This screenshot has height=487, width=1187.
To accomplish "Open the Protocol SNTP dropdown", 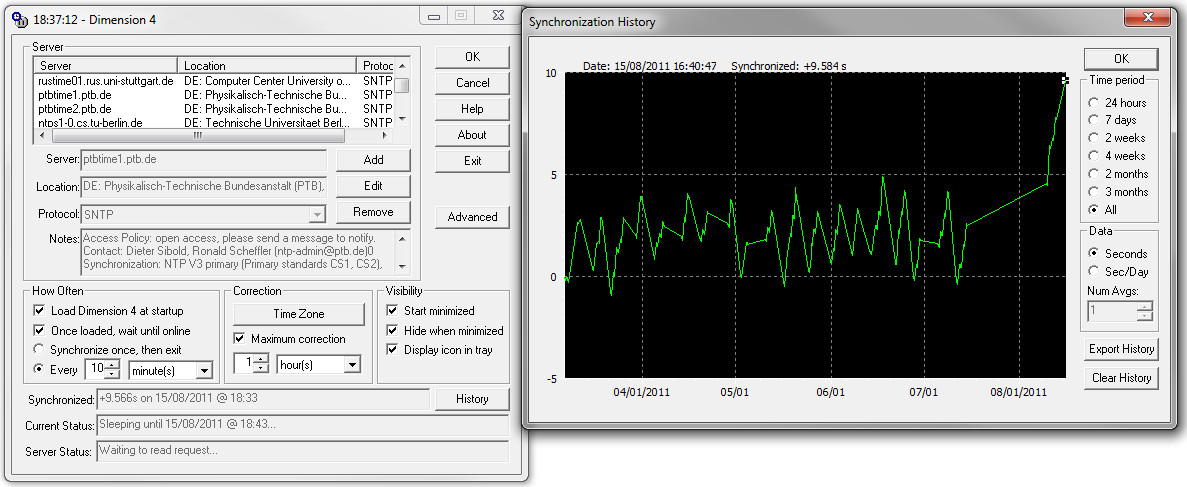I will point(317,214).
